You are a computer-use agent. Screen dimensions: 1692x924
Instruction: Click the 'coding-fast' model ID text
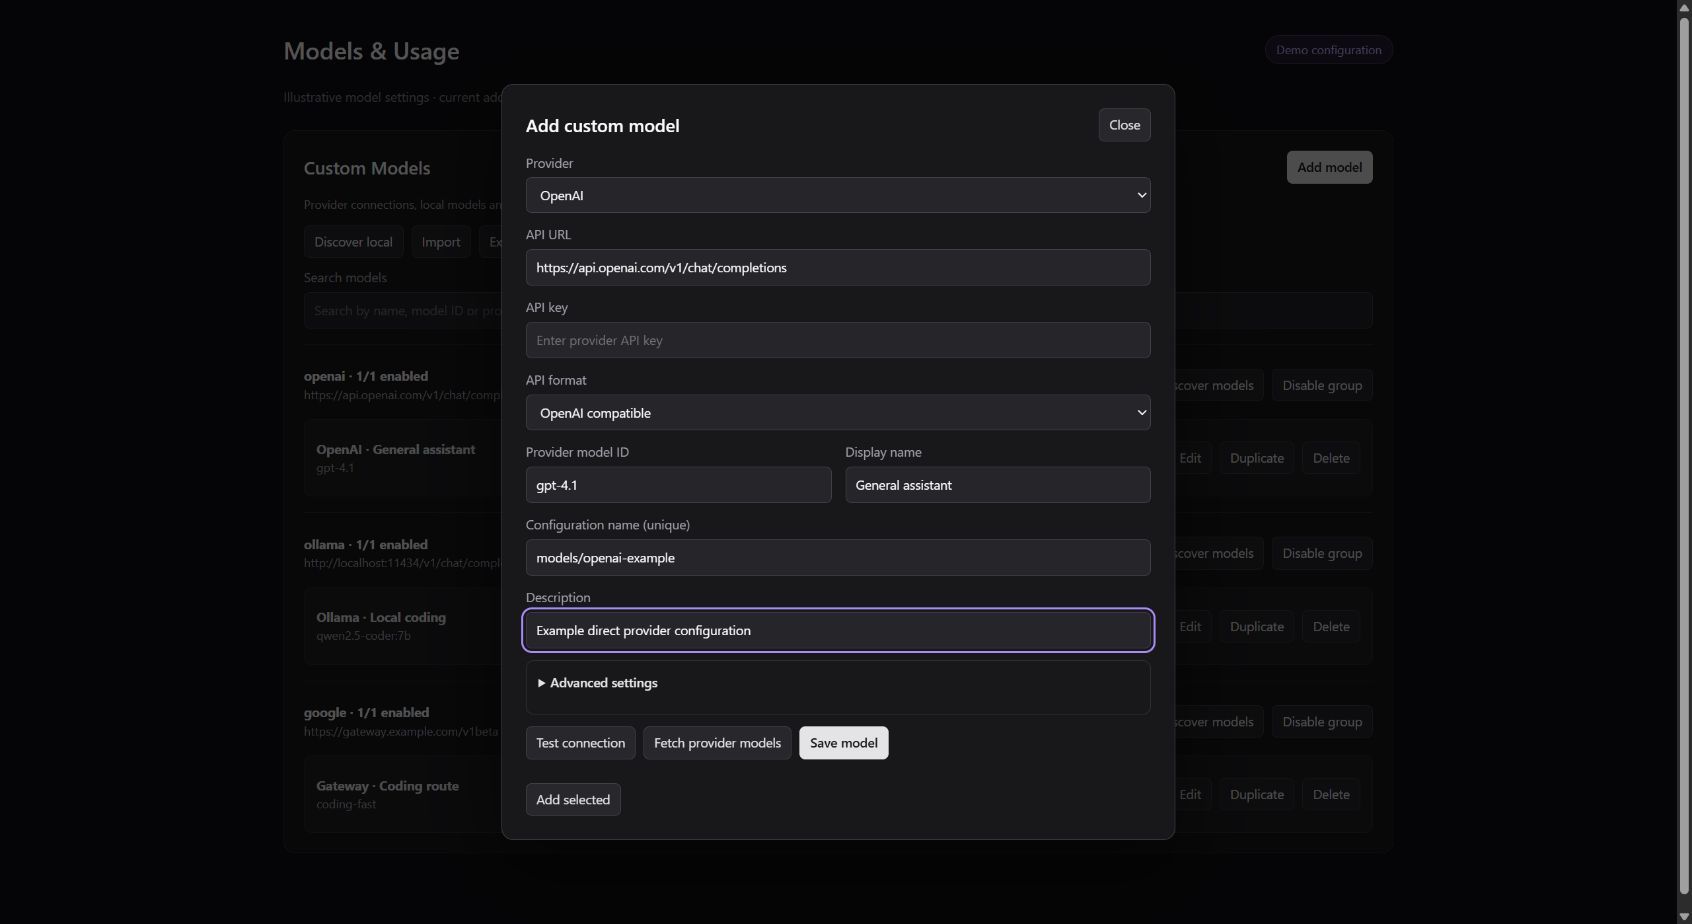[346, 803]
